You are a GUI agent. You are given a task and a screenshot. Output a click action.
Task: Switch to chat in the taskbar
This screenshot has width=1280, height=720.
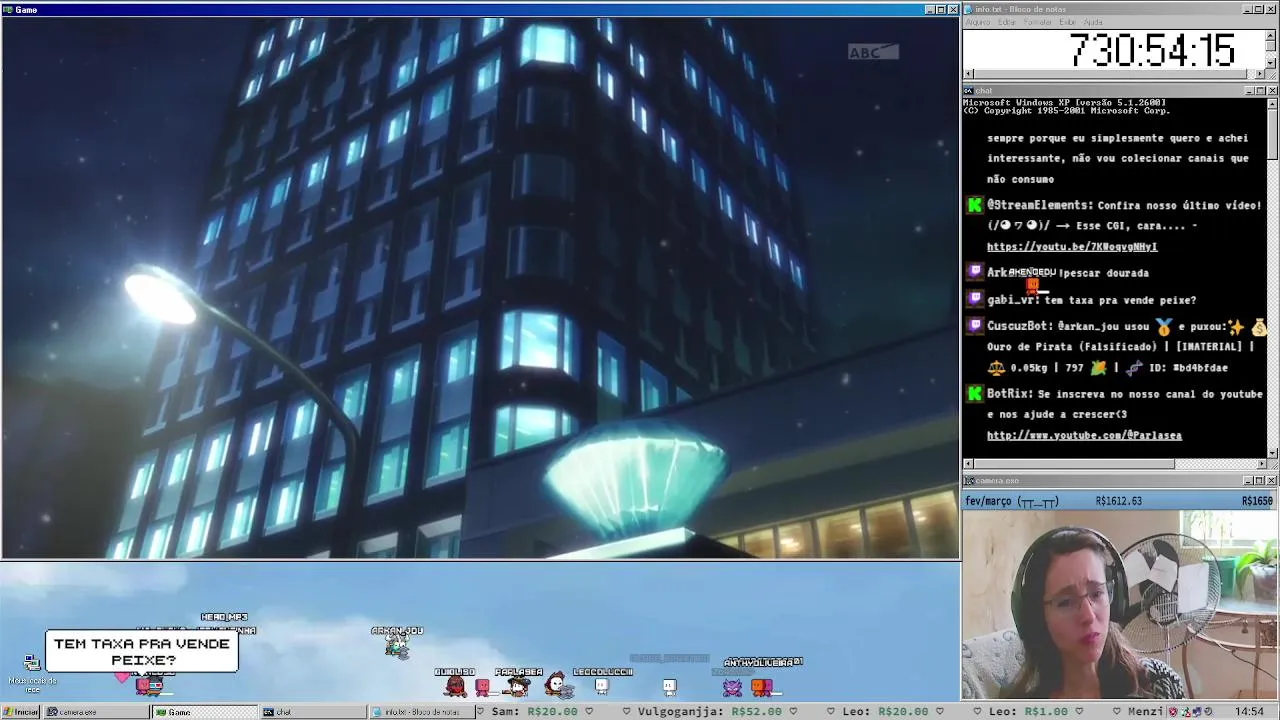click(313, 712)
